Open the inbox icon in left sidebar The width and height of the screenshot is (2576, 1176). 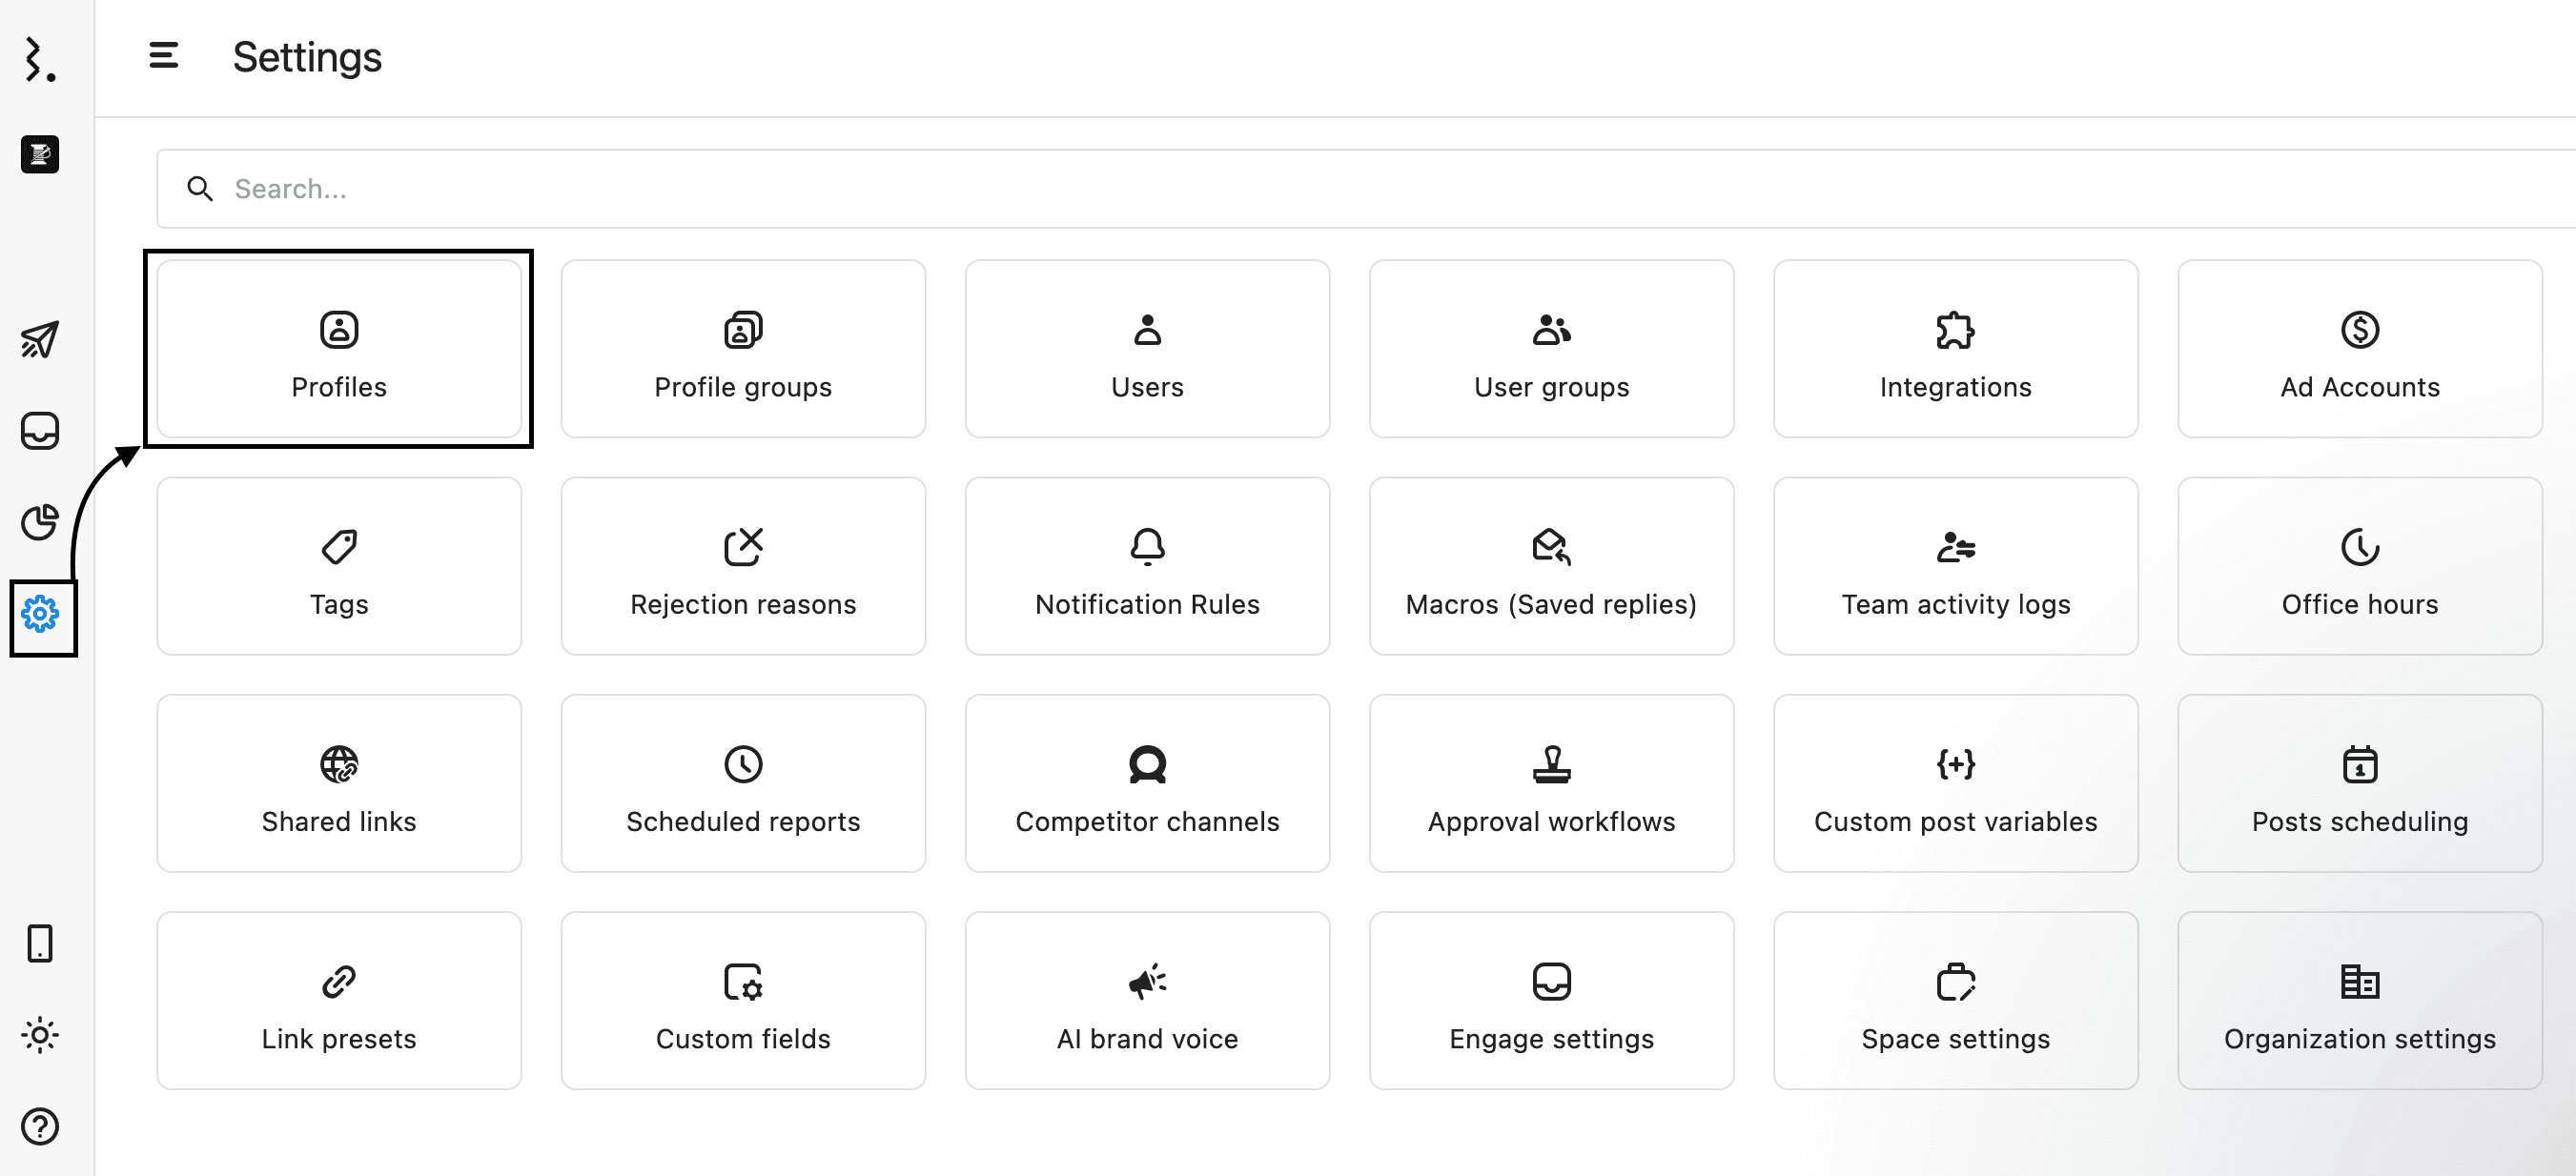point(40,431)
